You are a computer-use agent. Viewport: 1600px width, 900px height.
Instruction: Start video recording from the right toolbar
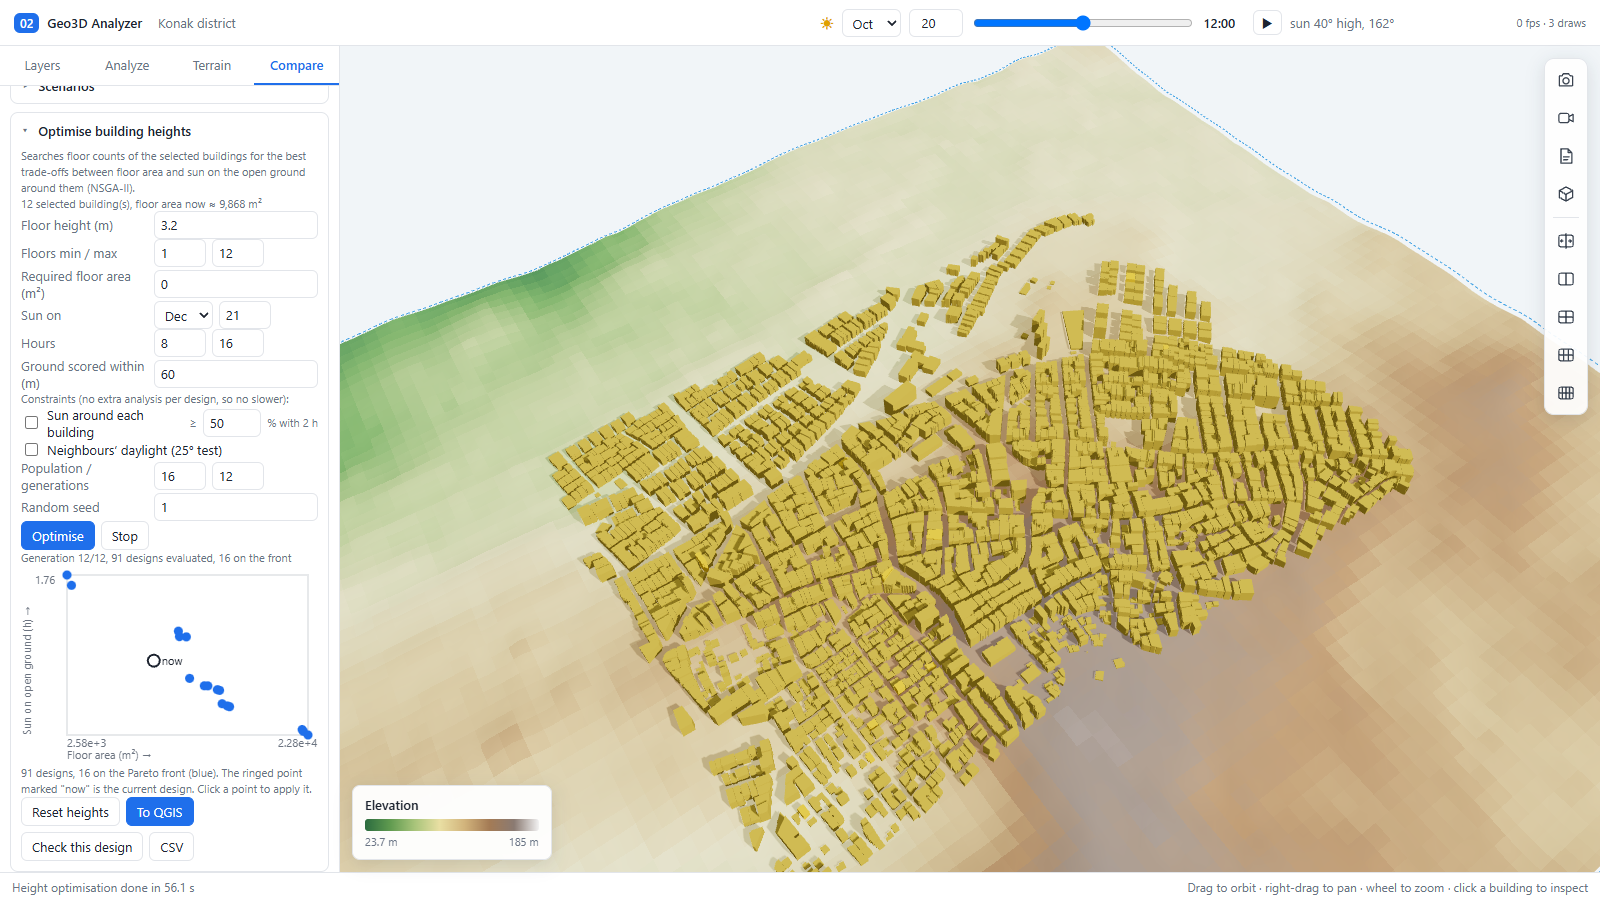pyautogui.click(x=1566, y=118)
